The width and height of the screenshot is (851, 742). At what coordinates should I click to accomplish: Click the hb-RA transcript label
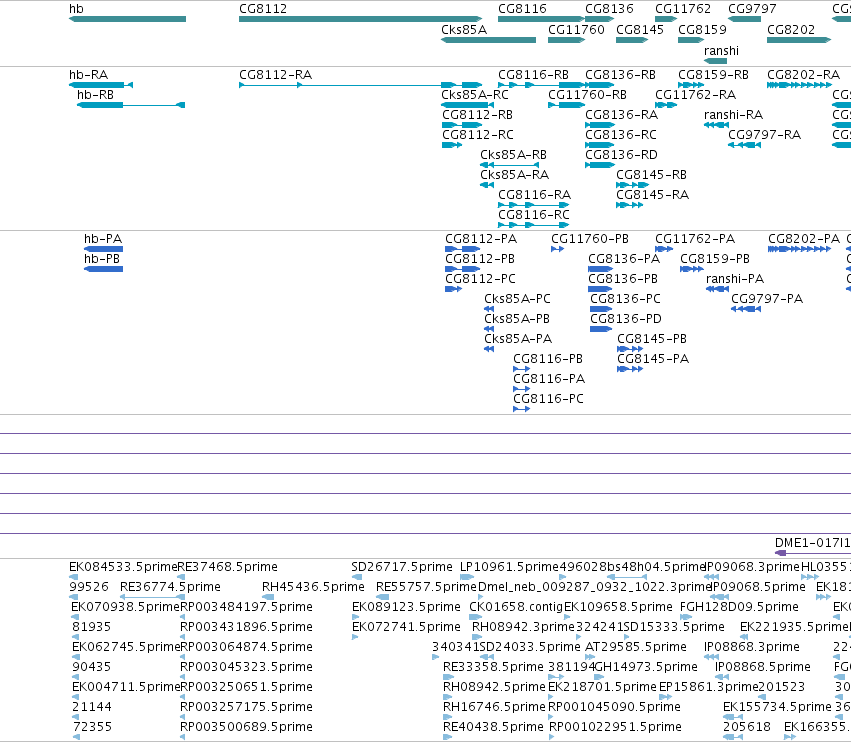point(88,75)
